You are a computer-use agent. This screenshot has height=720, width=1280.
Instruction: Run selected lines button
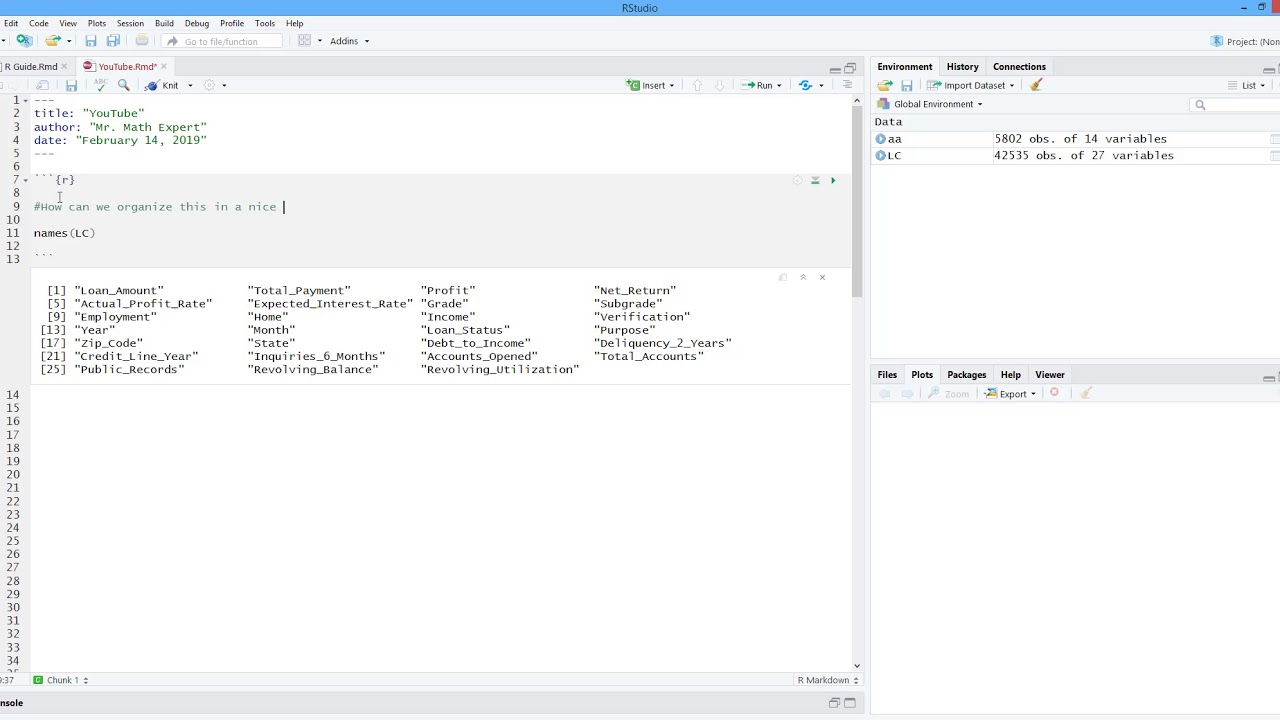tap(757, 86)
